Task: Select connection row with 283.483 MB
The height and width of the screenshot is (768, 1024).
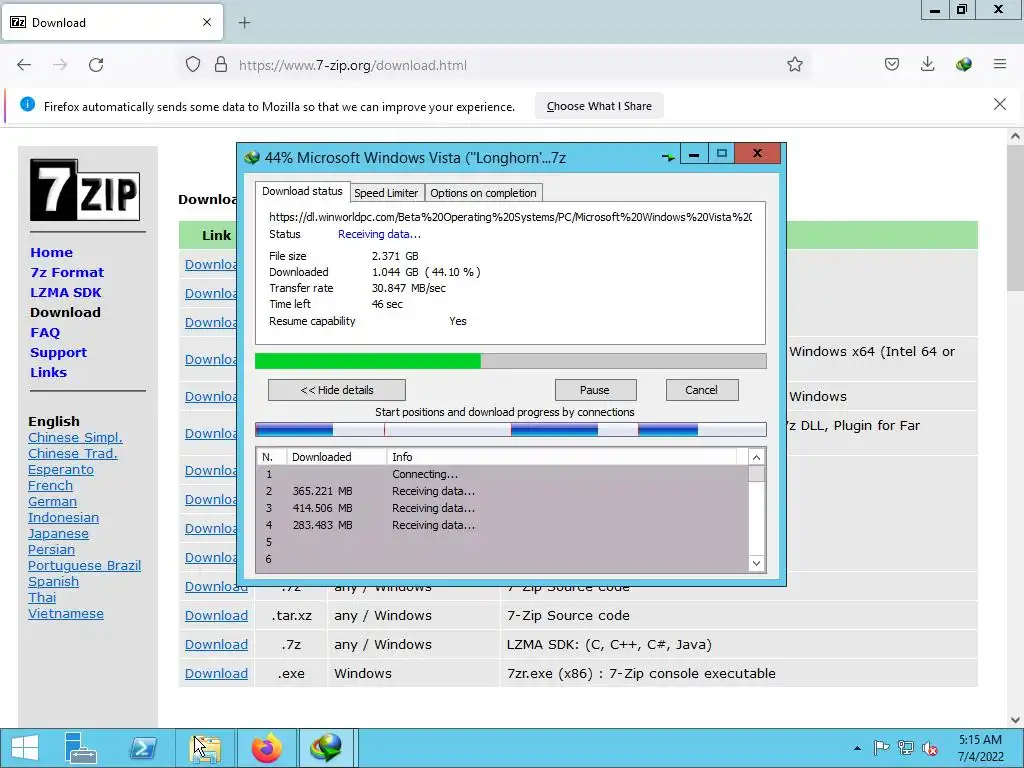Action: point(503,525)
